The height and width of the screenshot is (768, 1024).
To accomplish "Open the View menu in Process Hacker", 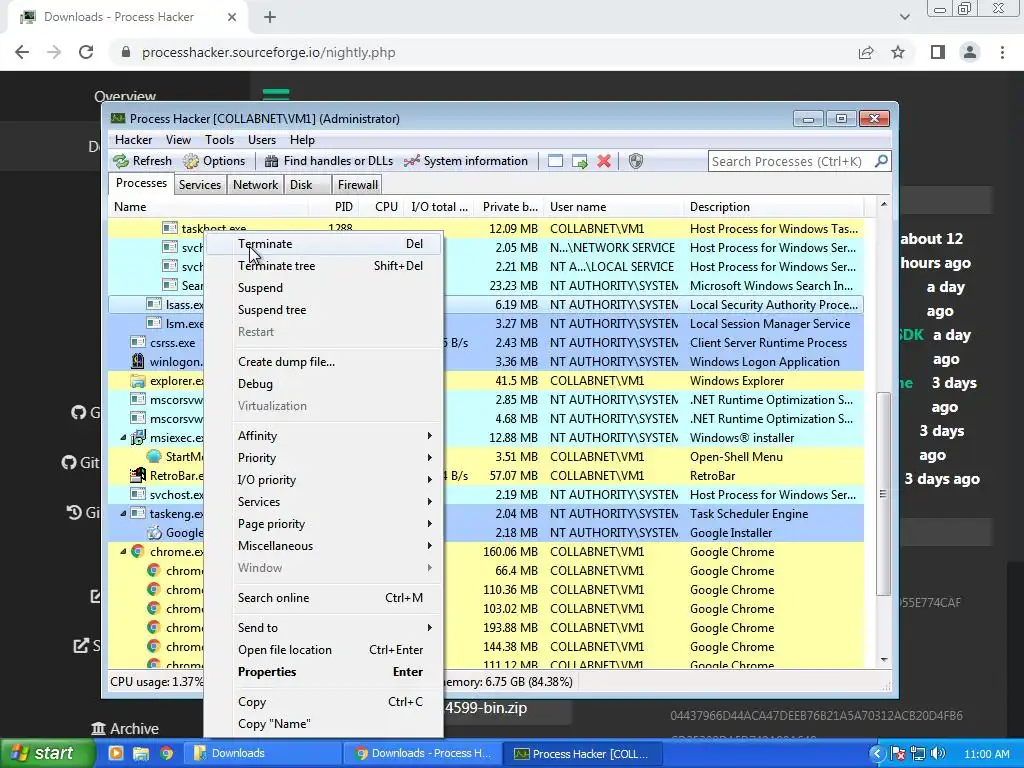I will (x=178, y=140).
